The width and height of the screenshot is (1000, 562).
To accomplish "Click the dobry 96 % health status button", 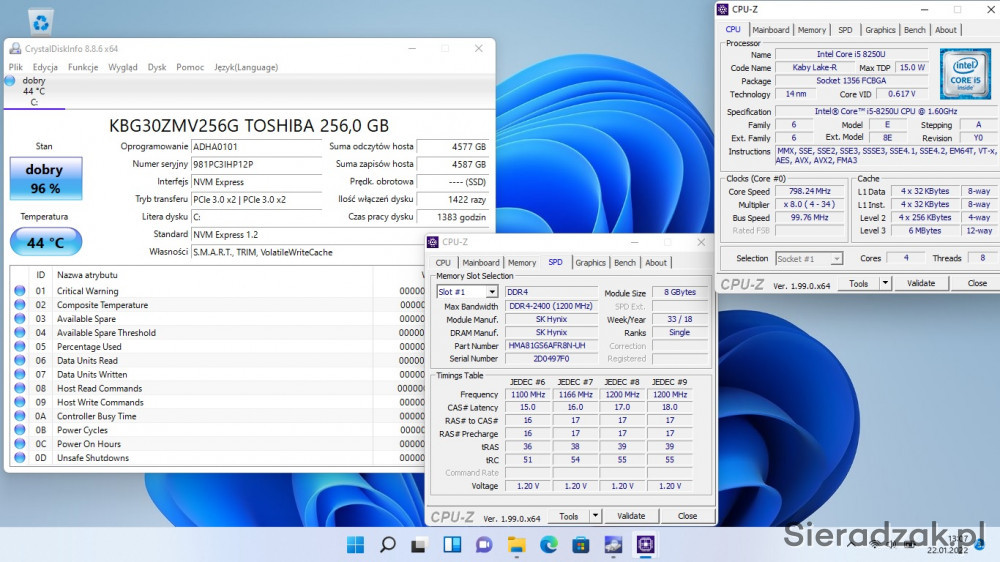I will point(46,178).
